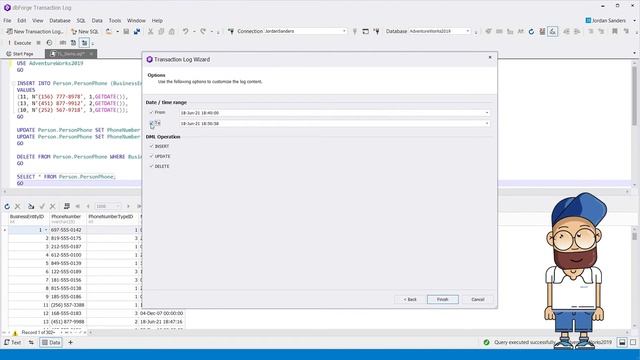Click the To date input field
This screenshot has width=640, height=360.
tap(334, 123)
